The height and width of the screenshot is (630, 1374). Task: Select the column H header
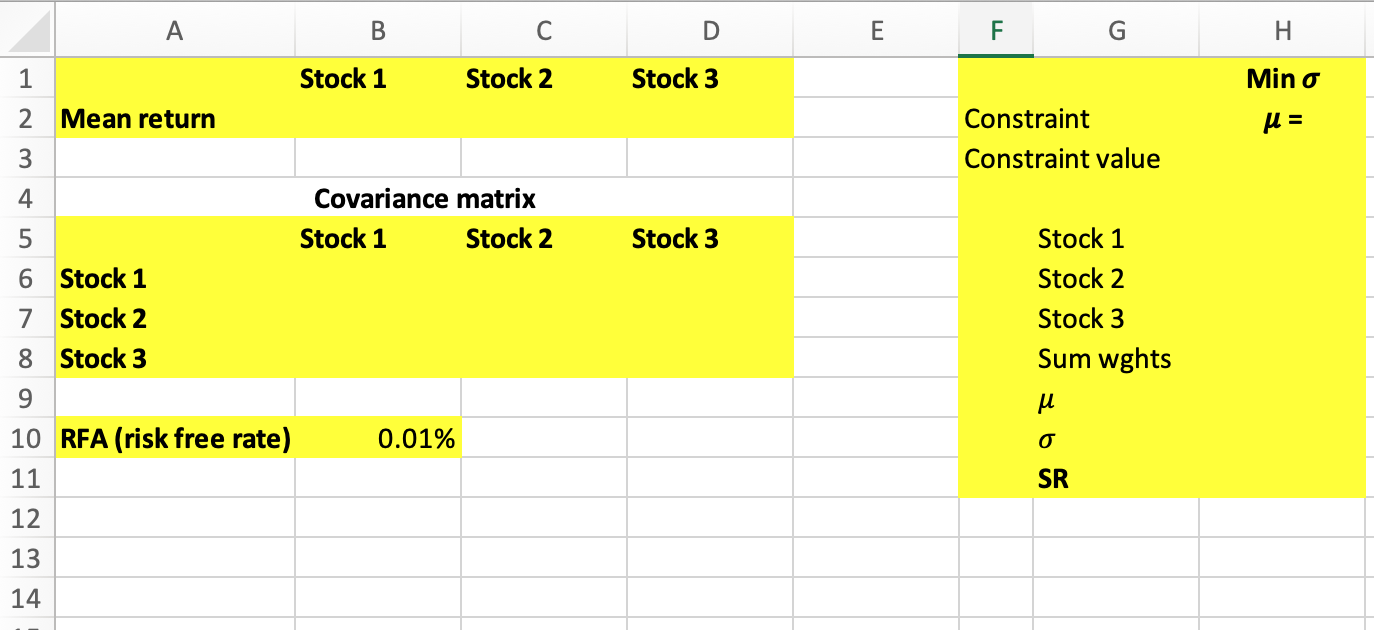(1282, 30)
